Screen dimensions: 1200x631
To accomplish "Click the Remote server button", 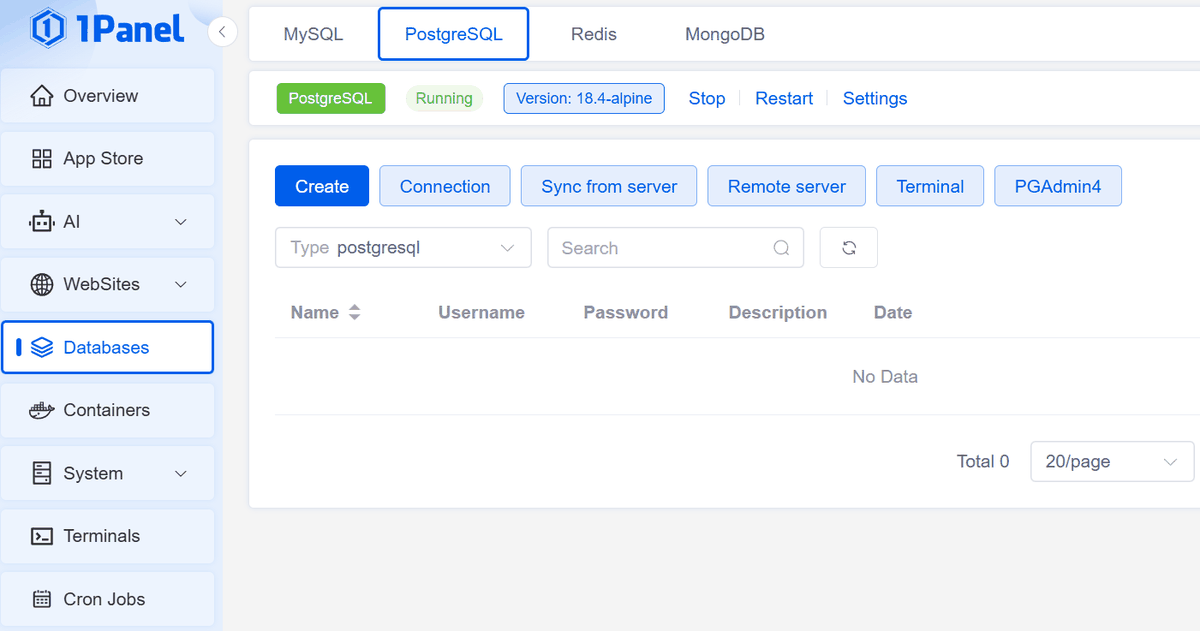I will click(x=787, y=186).
